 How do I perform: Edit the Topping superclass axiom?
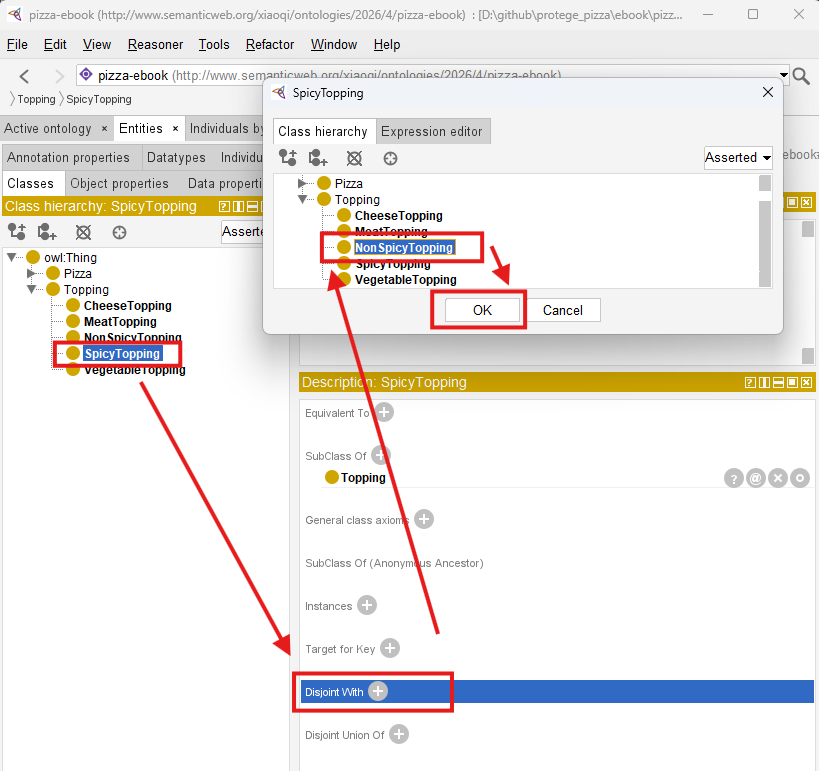[x=800, y=478]
